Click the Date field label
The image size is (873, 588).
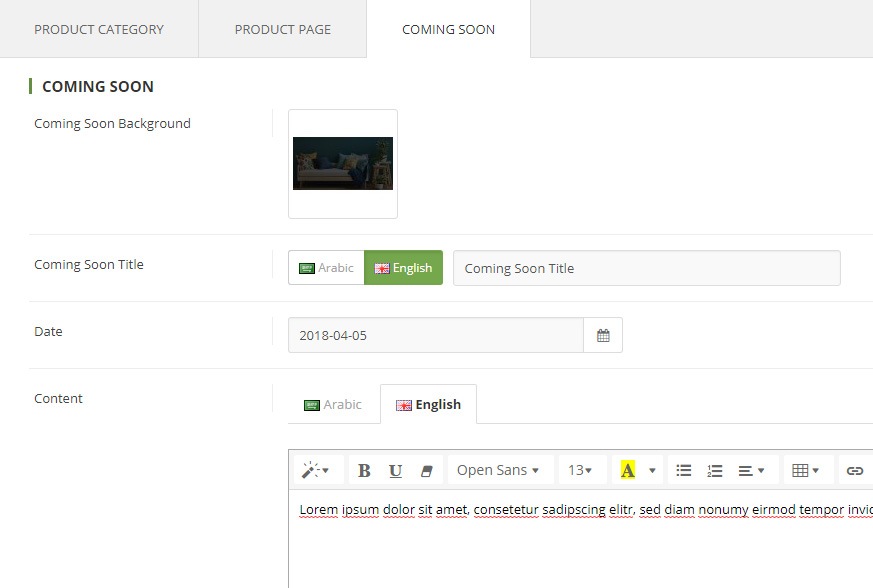(x=48, y=331)
